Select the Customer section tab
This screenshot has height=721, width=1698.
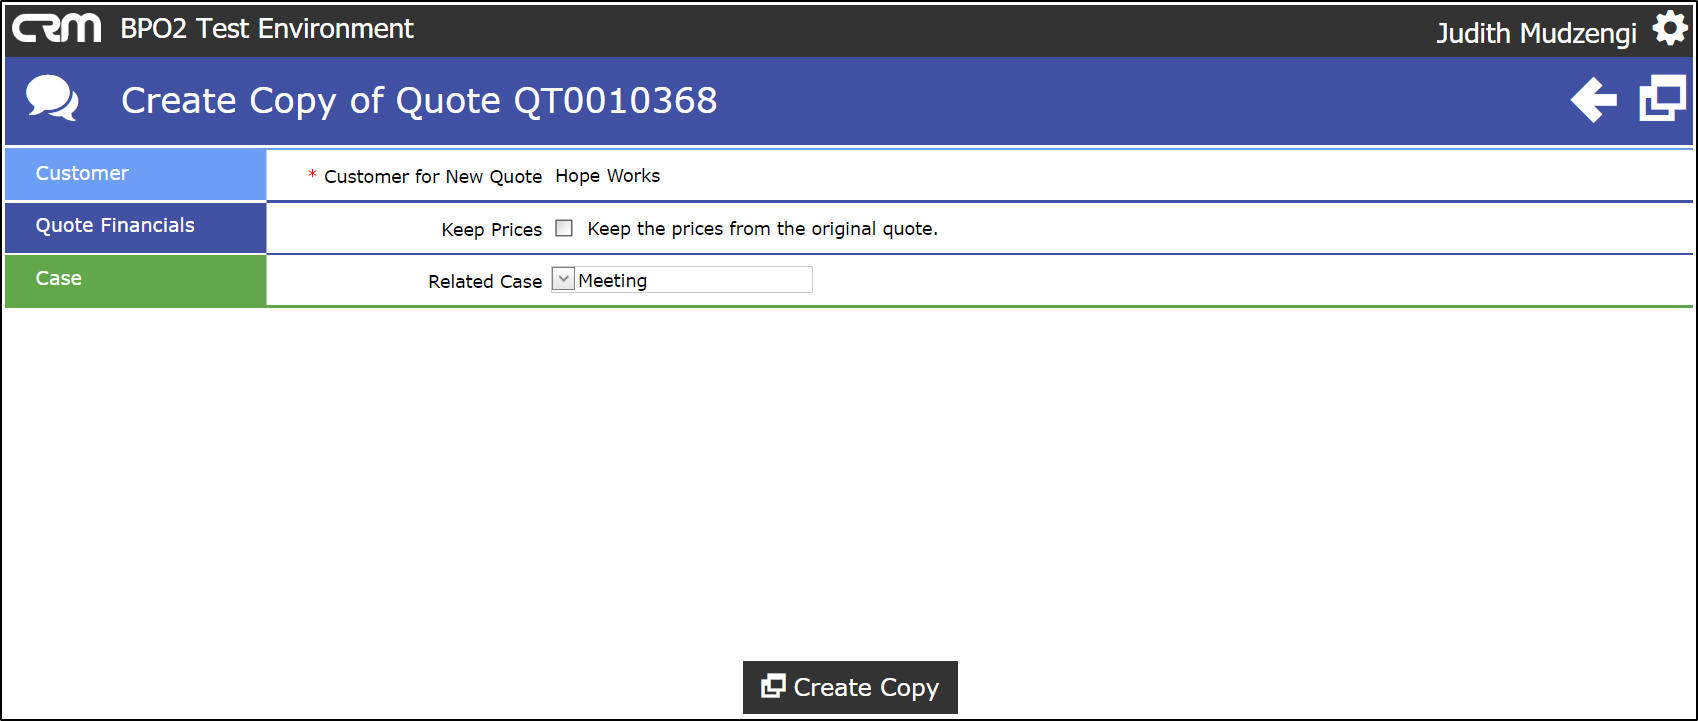(136, 174)
